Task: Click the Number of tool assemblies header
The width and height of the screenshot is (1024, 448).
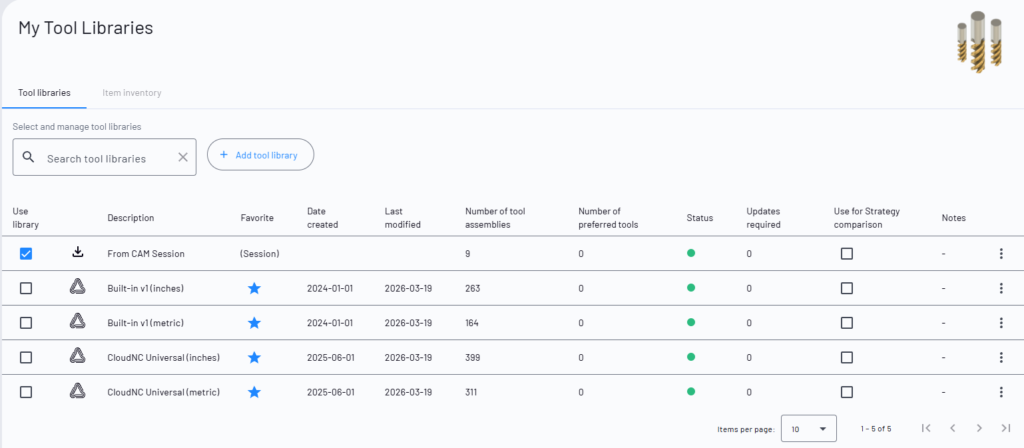Action: (495, 217)
